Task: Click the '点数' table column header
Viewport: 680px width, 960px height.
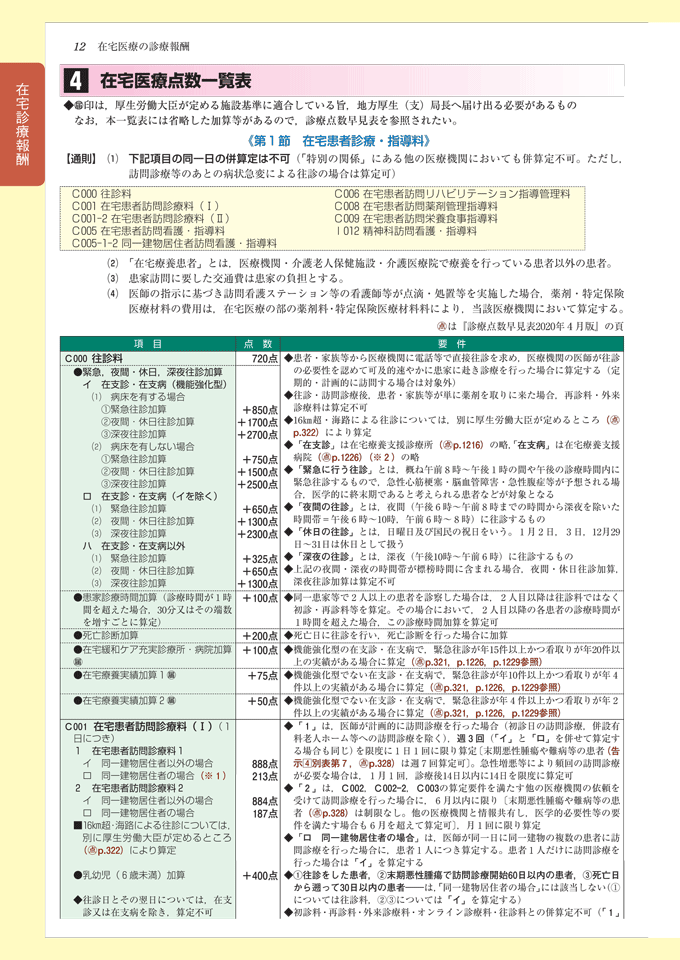Action: pyautogui.click(x=258, y=344)
